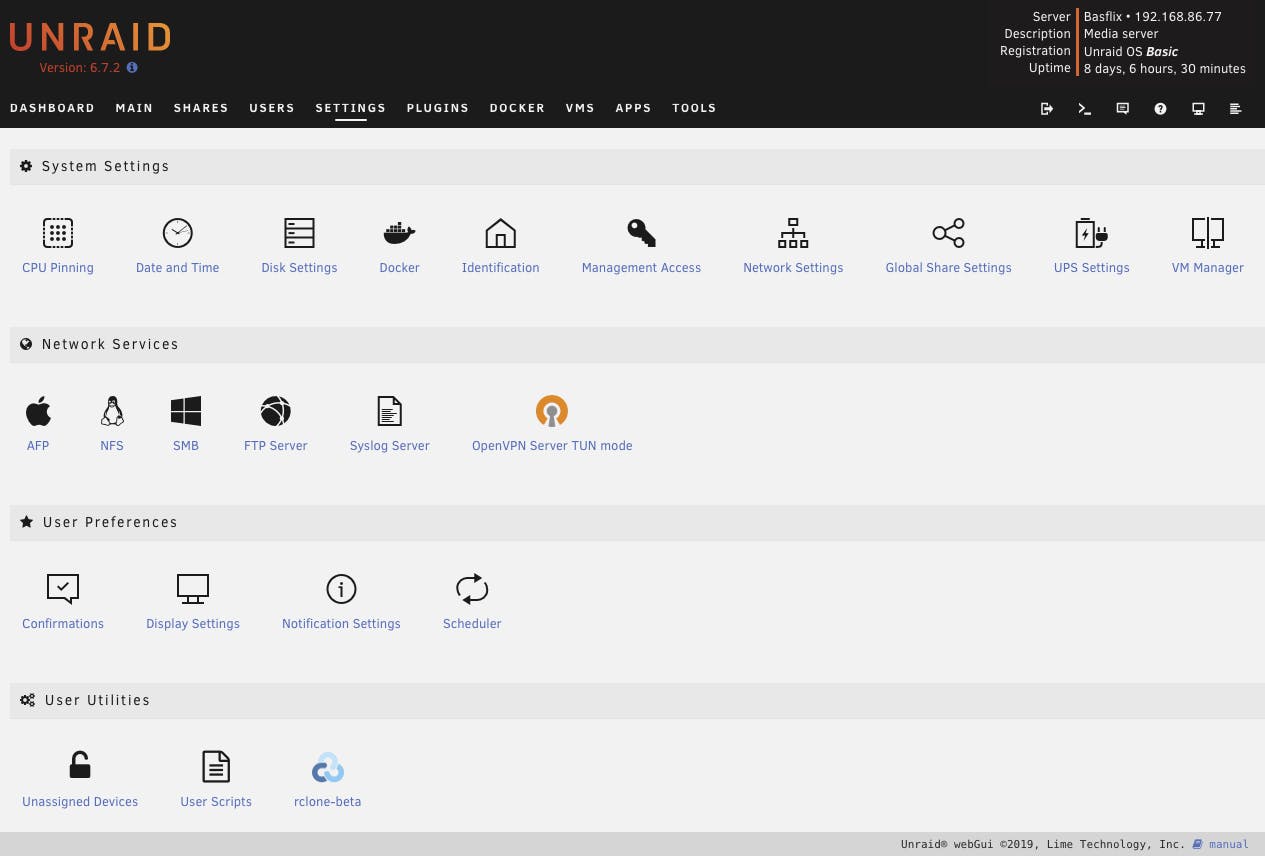This screenshot has height=856, width=1265.
Task: Click the server name Basflix text
Action: pyautogui.click(x=1106, y=17)
